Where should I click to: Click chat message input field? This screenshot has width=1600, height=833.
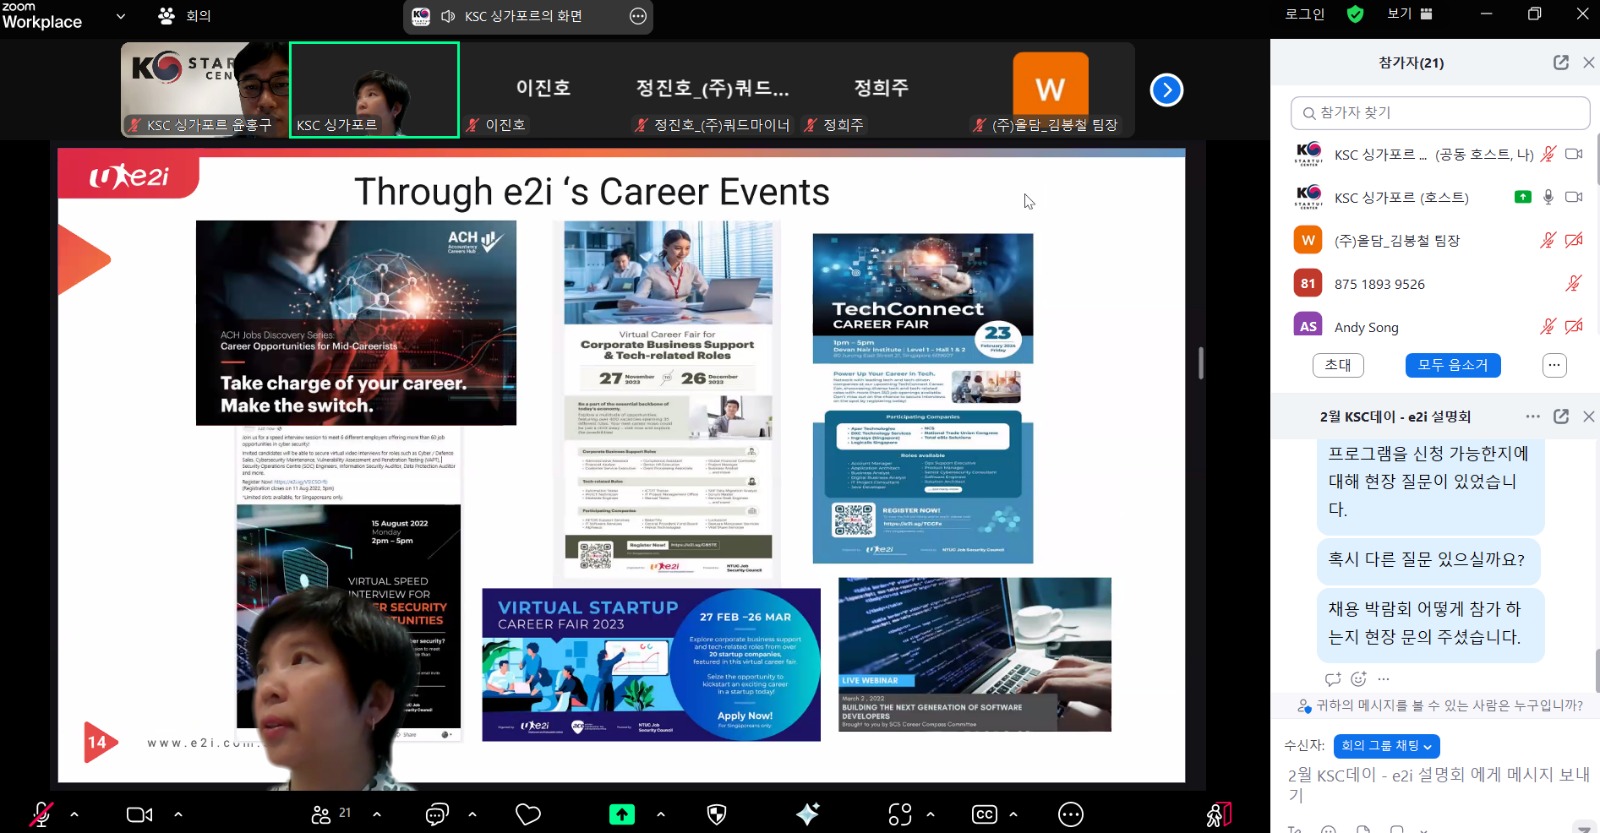click(1438, 784)
